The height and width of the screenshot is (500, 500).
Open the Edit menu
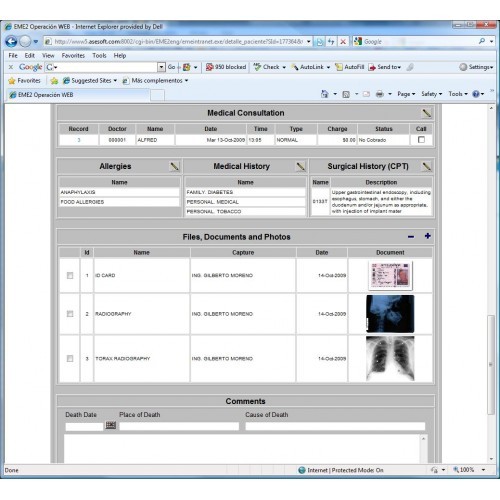(30, 56)
